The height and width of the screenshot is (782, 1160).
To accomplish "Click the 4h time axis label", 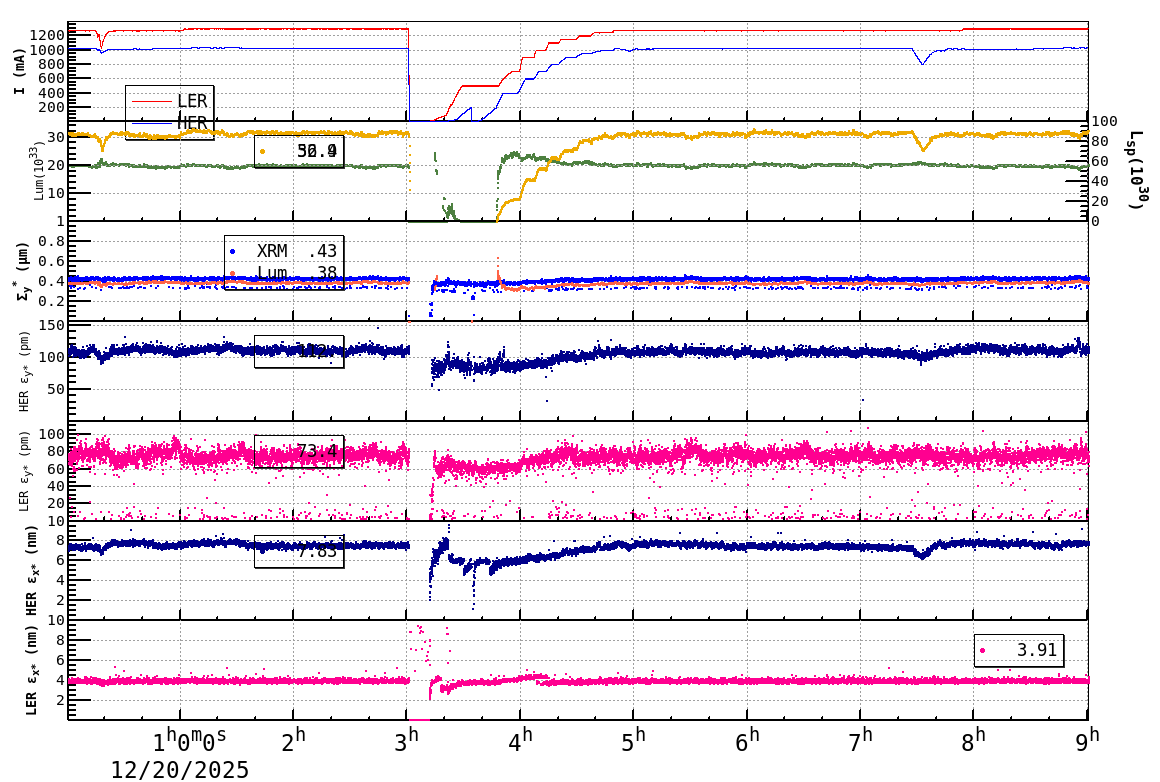I will pos(520,741).
